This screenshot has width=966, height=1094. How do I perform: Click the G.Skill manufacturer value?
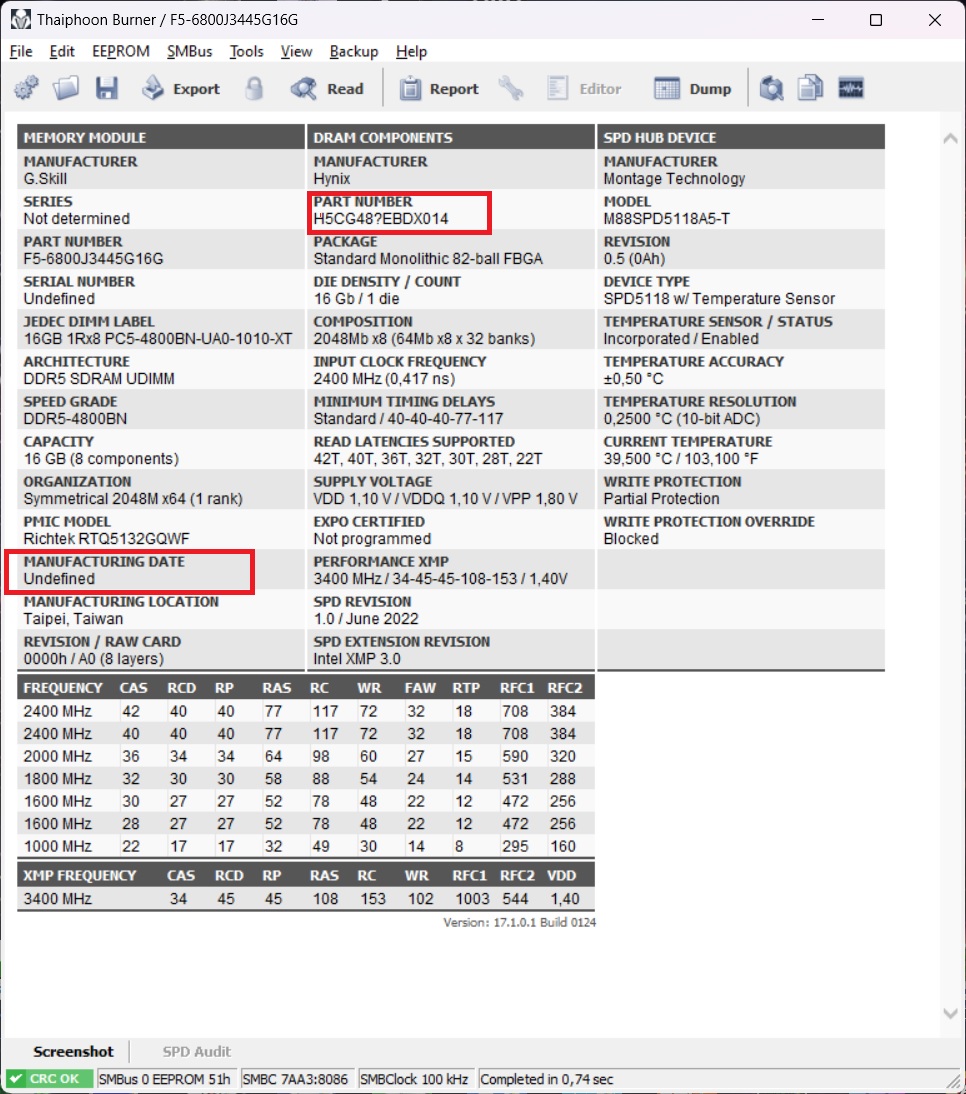[x=45, y=179]
